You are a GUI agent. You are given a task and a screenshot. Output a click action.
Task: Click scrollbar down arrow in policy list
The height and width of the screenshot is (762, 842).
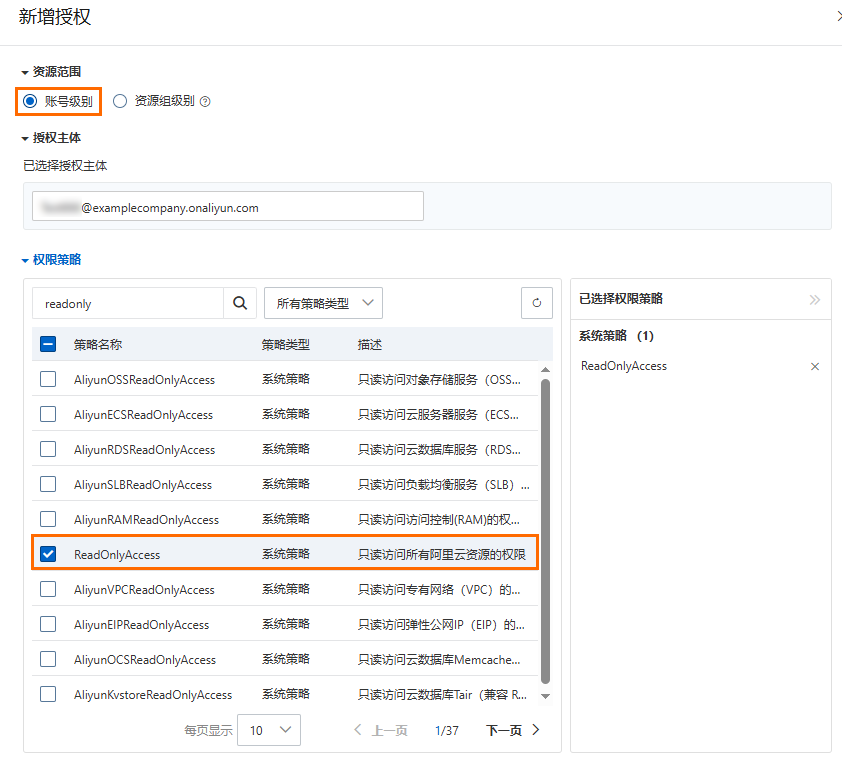pos(545,696)
